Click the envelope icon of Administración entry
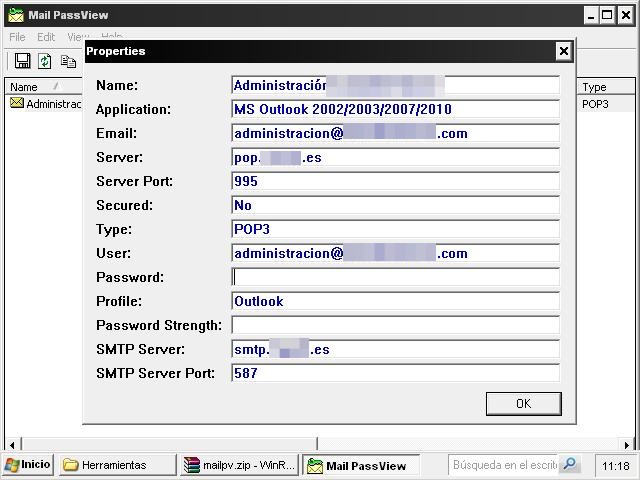640x480 pixels. click(17, 103)
